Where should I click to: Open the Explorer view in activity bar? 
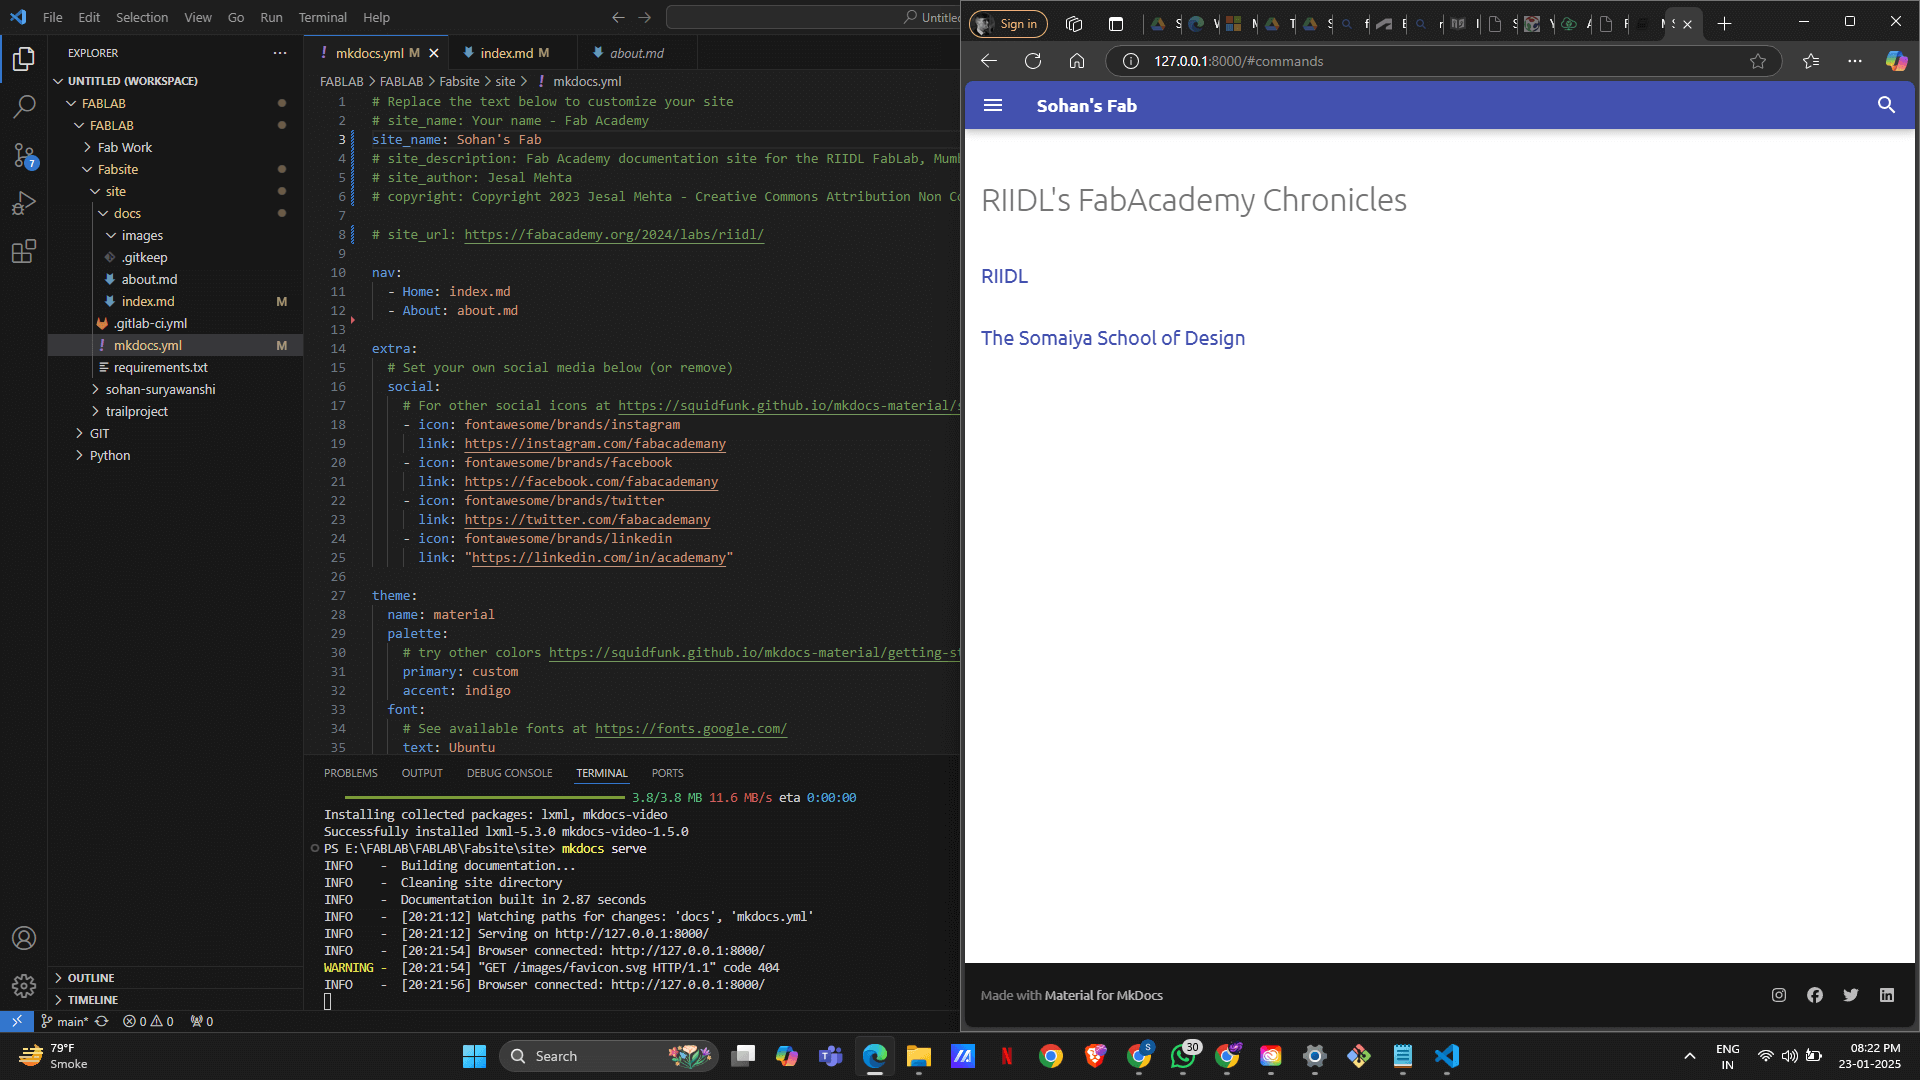tap(24, 60)
